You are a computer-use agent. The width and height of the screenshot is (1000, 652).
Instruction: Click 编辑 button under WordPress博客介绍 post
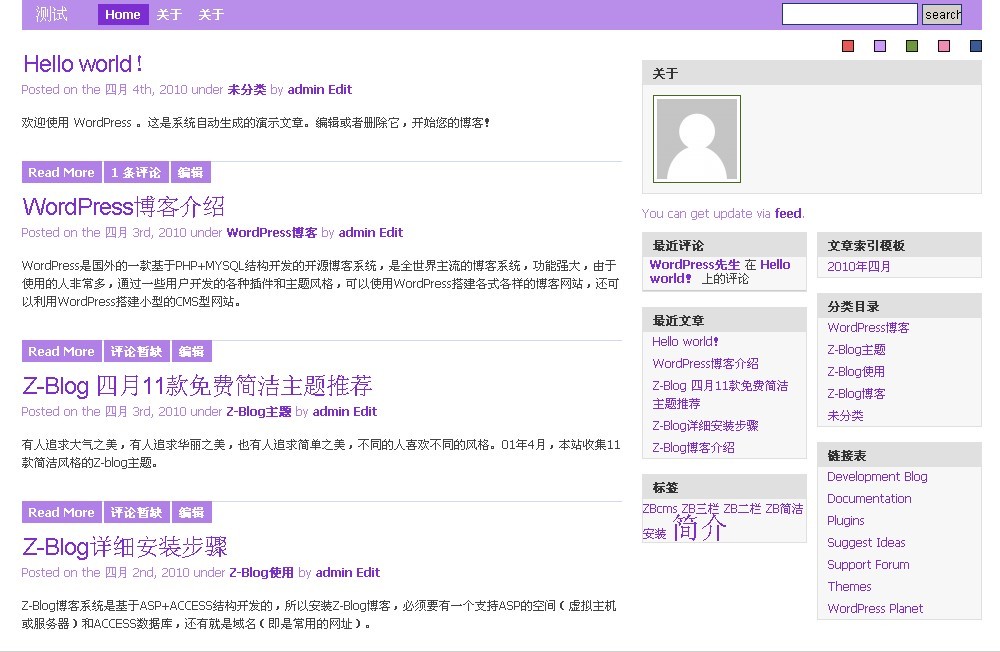[191, 352]
